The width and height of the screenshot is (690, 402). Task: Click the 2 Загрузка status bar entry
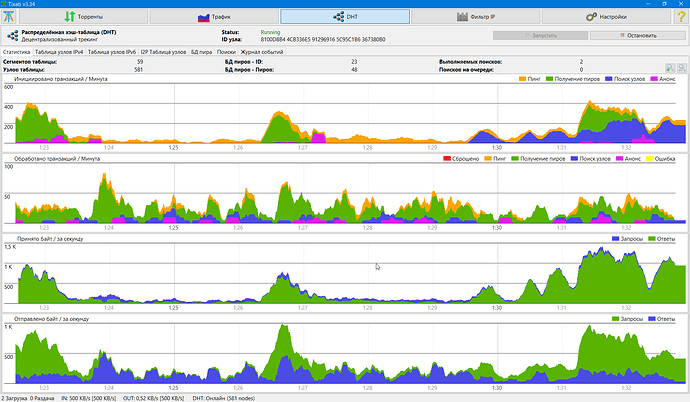click(x=14, y=398)
